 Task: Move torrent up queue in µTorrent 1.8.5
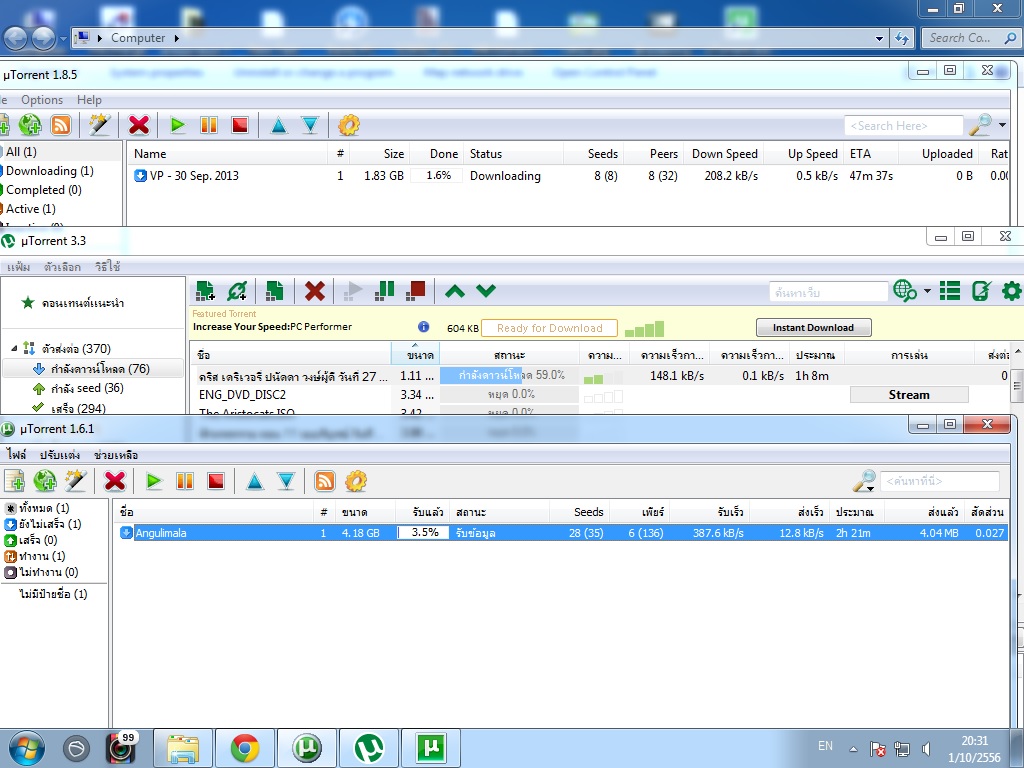tap(279, 125)
